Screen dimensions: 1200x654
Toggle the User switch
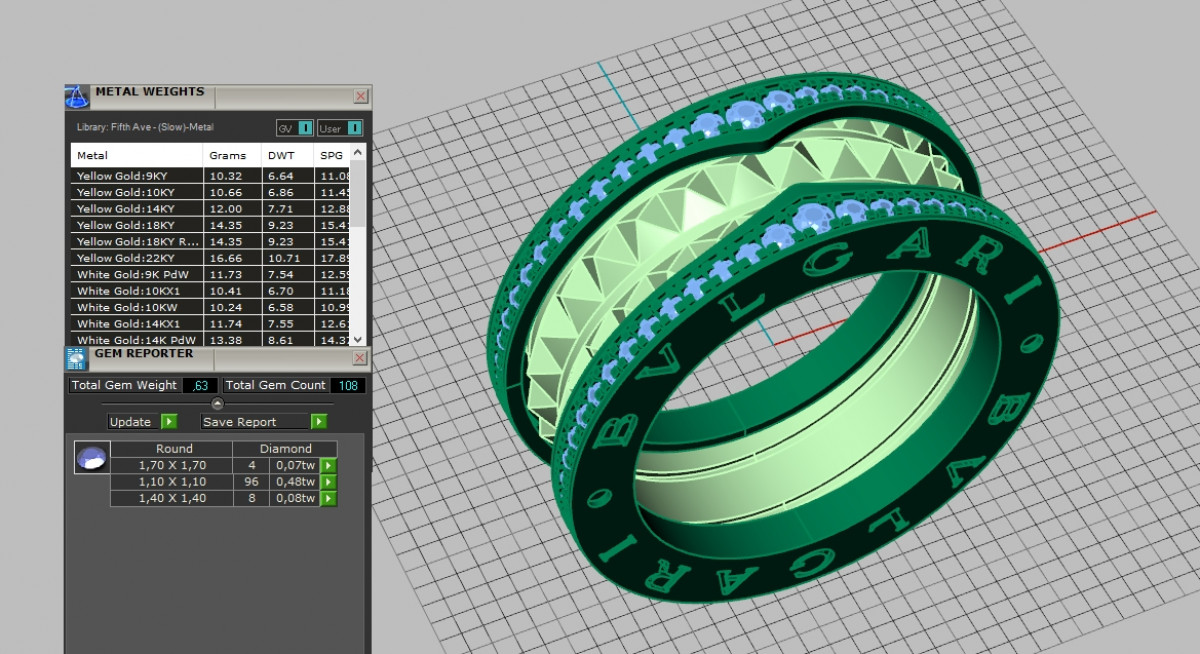[x=354, y=128]
